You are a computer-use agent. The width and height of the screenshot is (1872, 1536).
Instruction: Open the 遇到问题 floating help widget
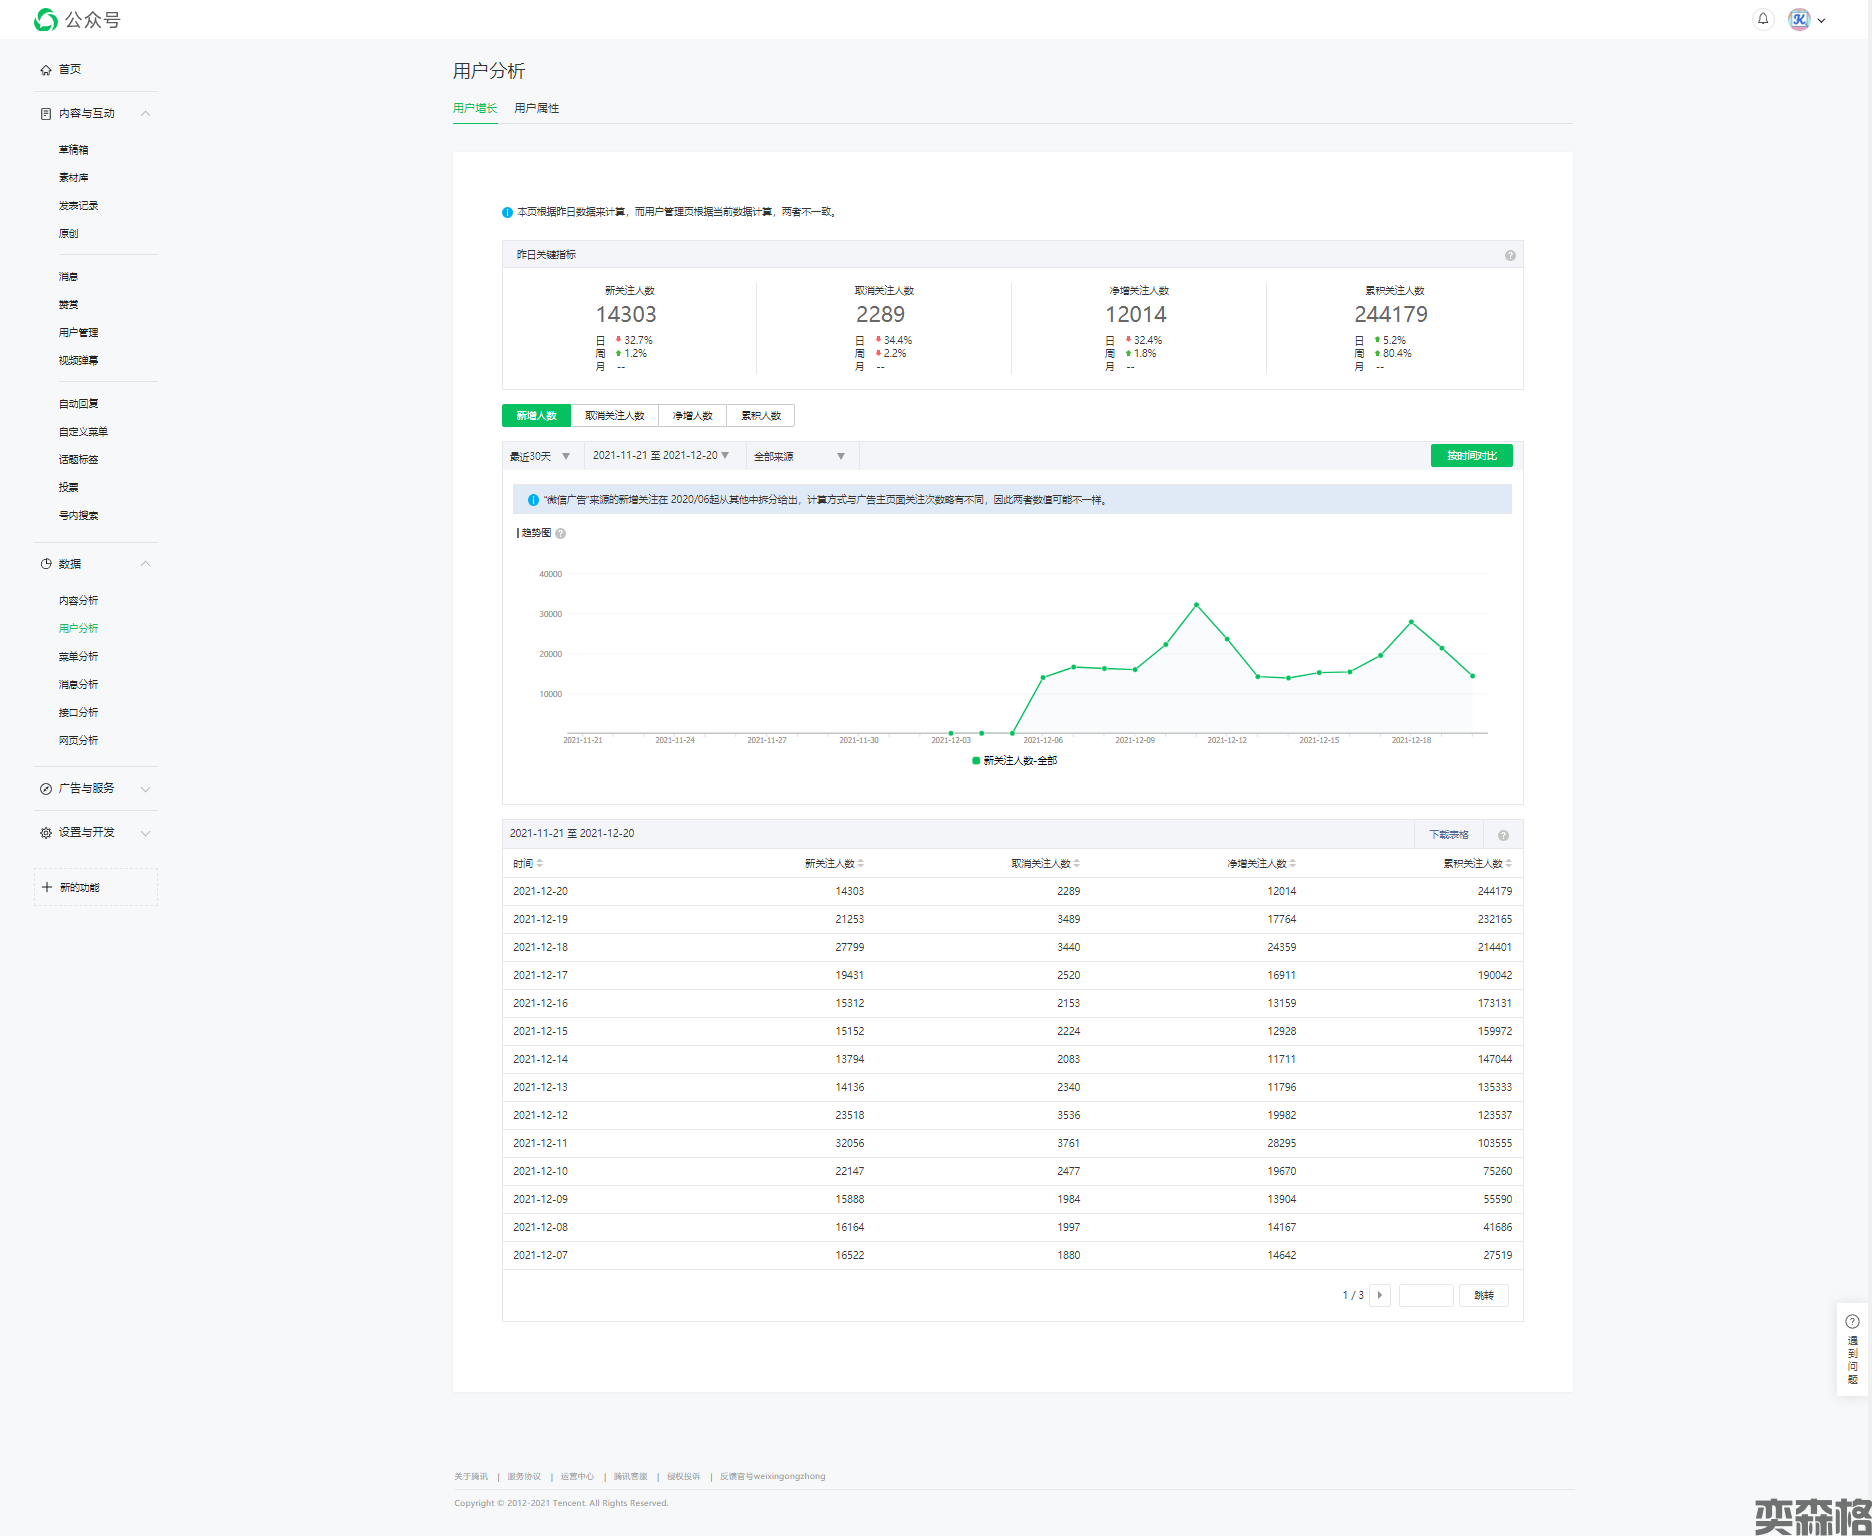[1852, 1350]
